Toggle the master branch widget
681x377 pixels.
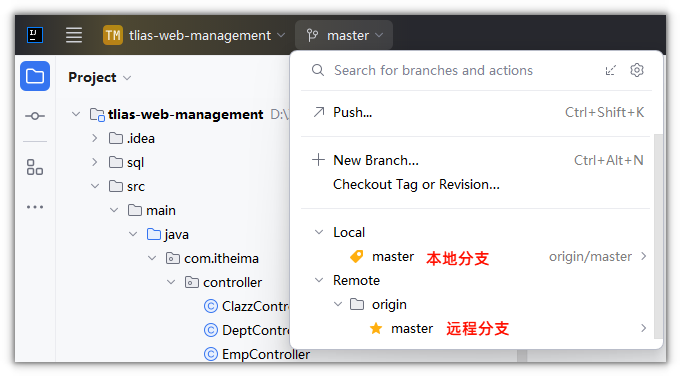[x=344, y=35]
